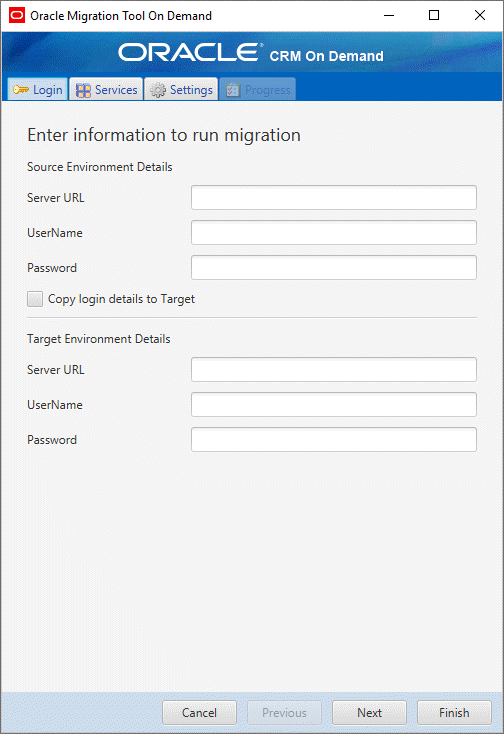Open the Settings tab
504x734 pixels.
[x=182, y=89]
